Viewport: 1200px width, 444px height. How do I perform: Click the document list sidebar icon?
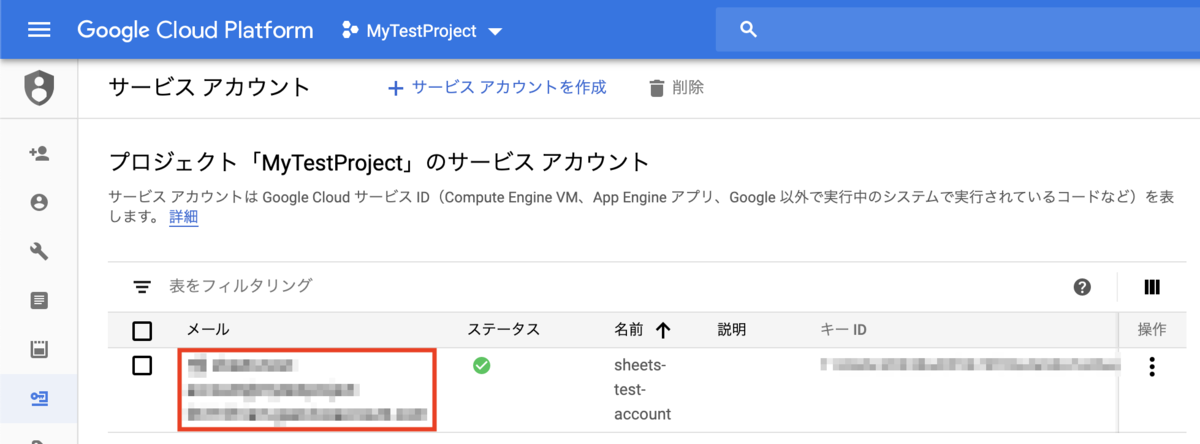39,300
